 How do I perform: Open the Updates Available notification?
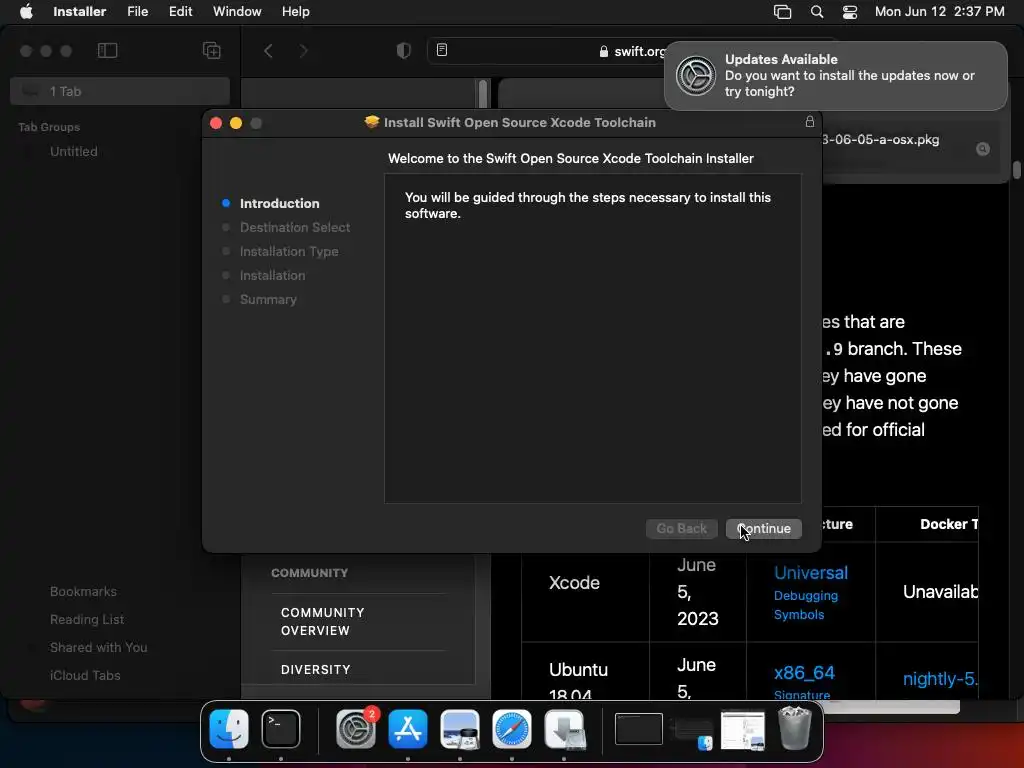tap(835, 76)
